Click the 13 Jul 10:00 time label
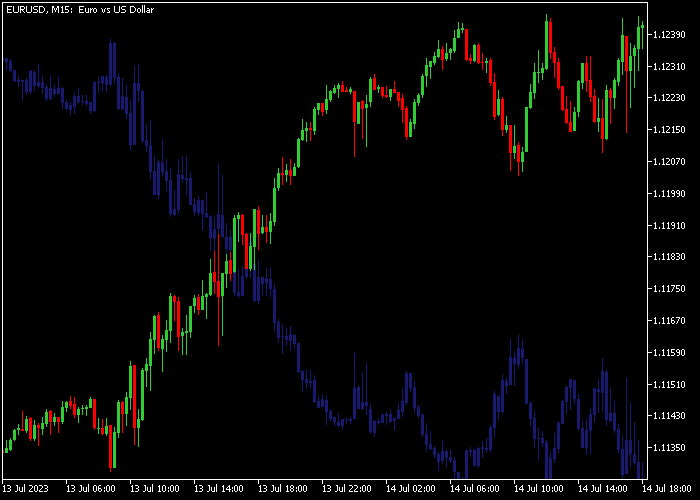Image resolution: width=700 pixels, height=500 pixels. [154, 488]
